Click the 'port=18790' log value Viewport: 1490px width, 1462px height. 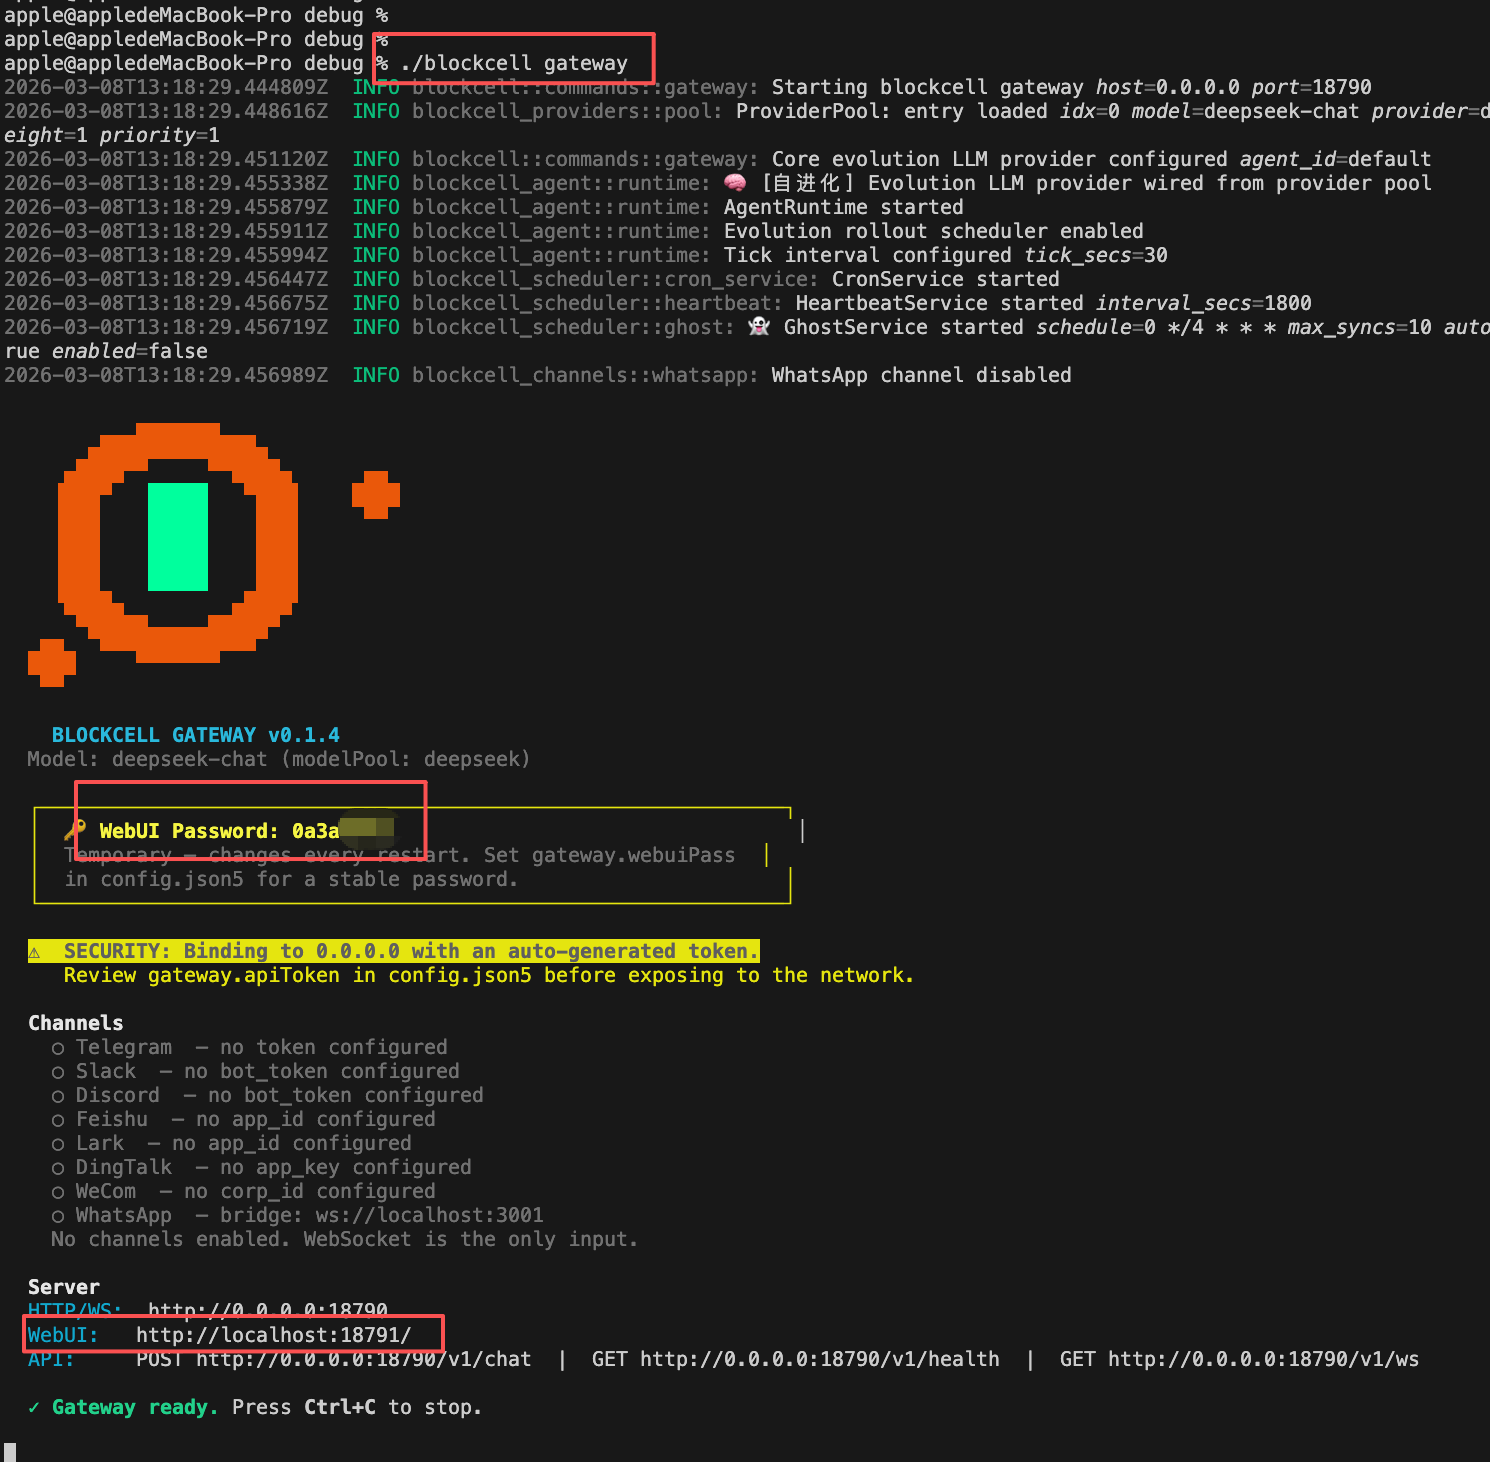1312,87
